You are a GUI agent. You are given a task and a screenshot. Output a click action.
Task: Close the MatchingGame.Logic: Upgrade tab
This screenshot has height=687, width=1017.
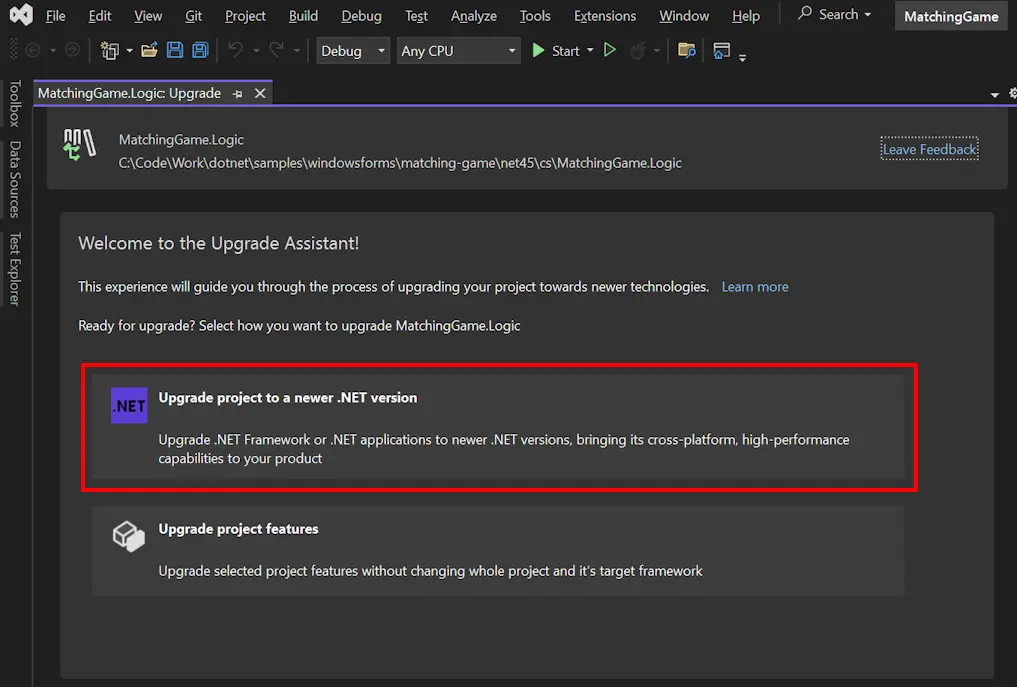[260, 93]
